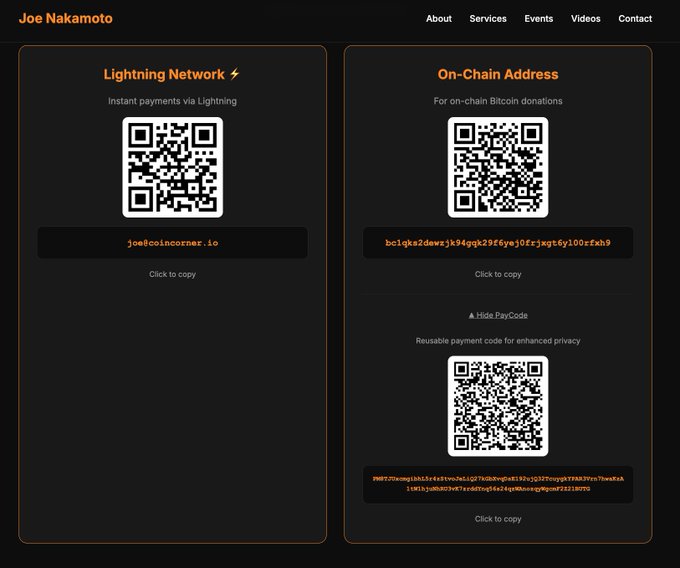Navigate to Events
This screenshot has height=568, width=680.
(539, 19)
